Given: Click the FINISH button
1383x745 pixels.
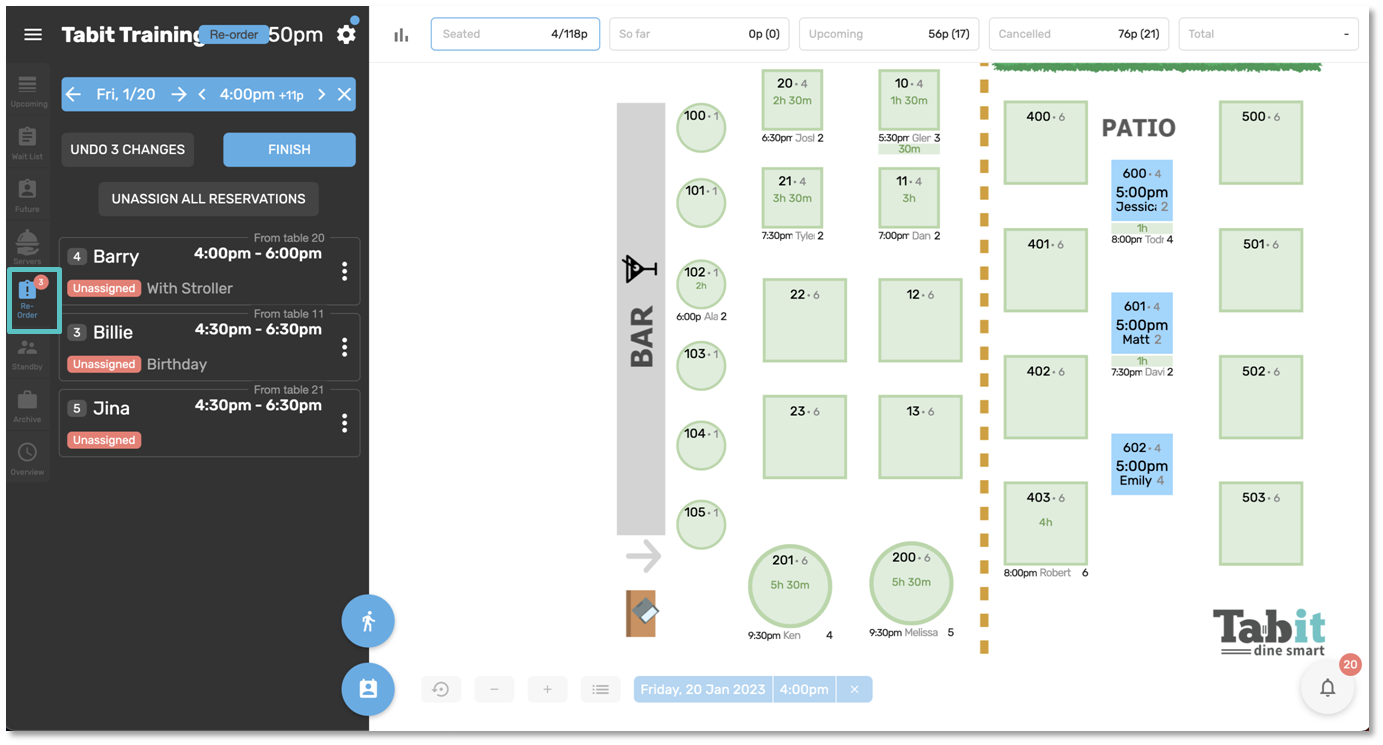Looking at the screenshot, I should tap(289, 150).
